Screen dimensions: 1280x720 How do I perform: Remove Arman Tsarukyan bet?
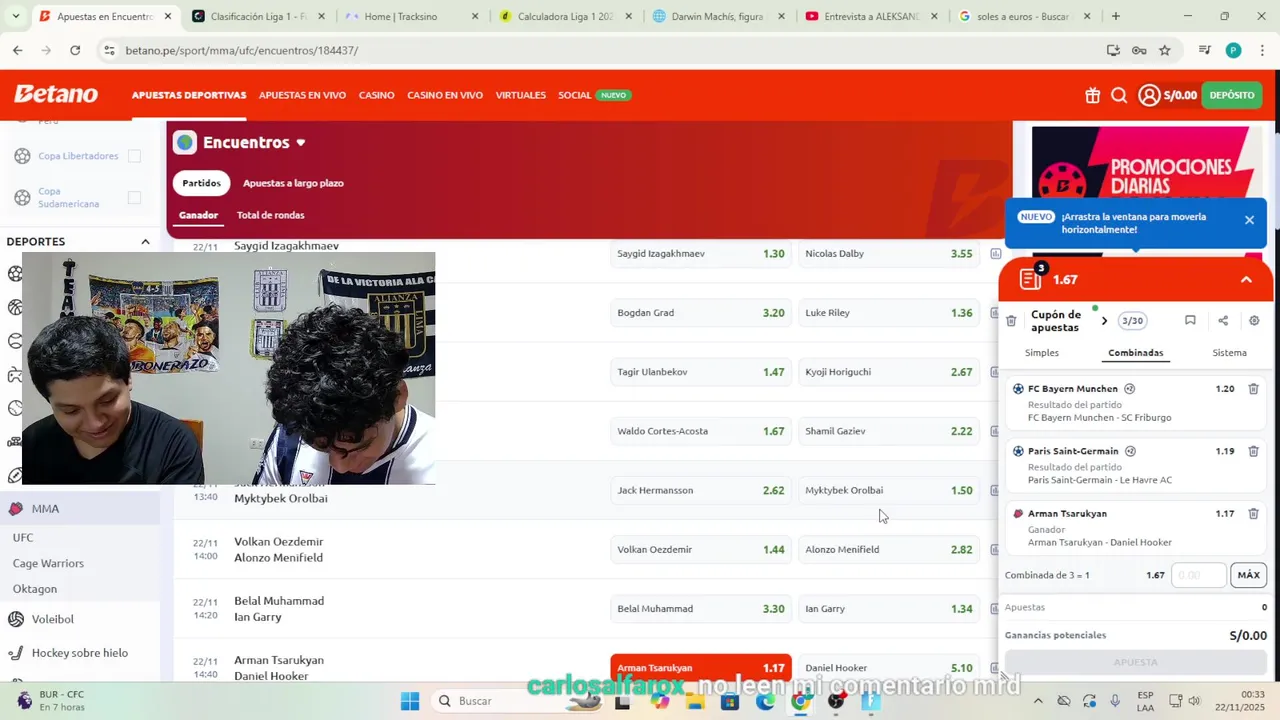click(1253, 514)
